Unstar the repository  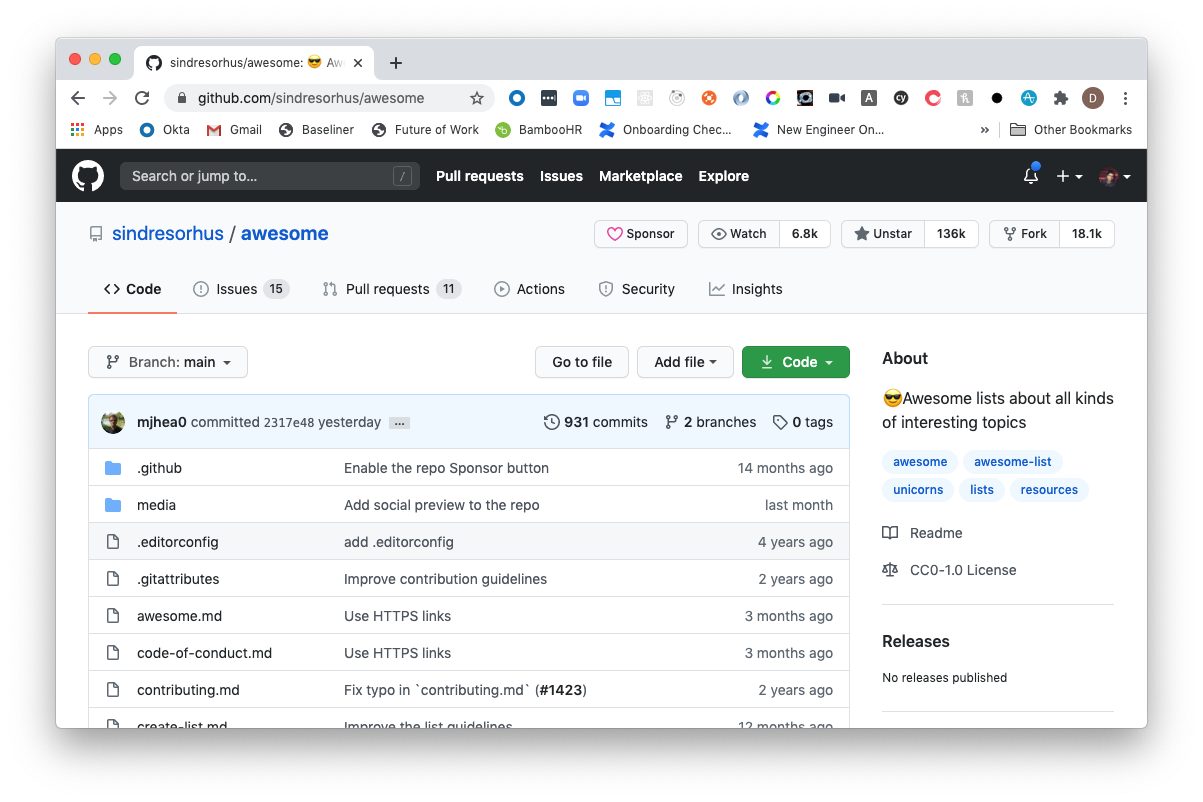coord(883,234)
